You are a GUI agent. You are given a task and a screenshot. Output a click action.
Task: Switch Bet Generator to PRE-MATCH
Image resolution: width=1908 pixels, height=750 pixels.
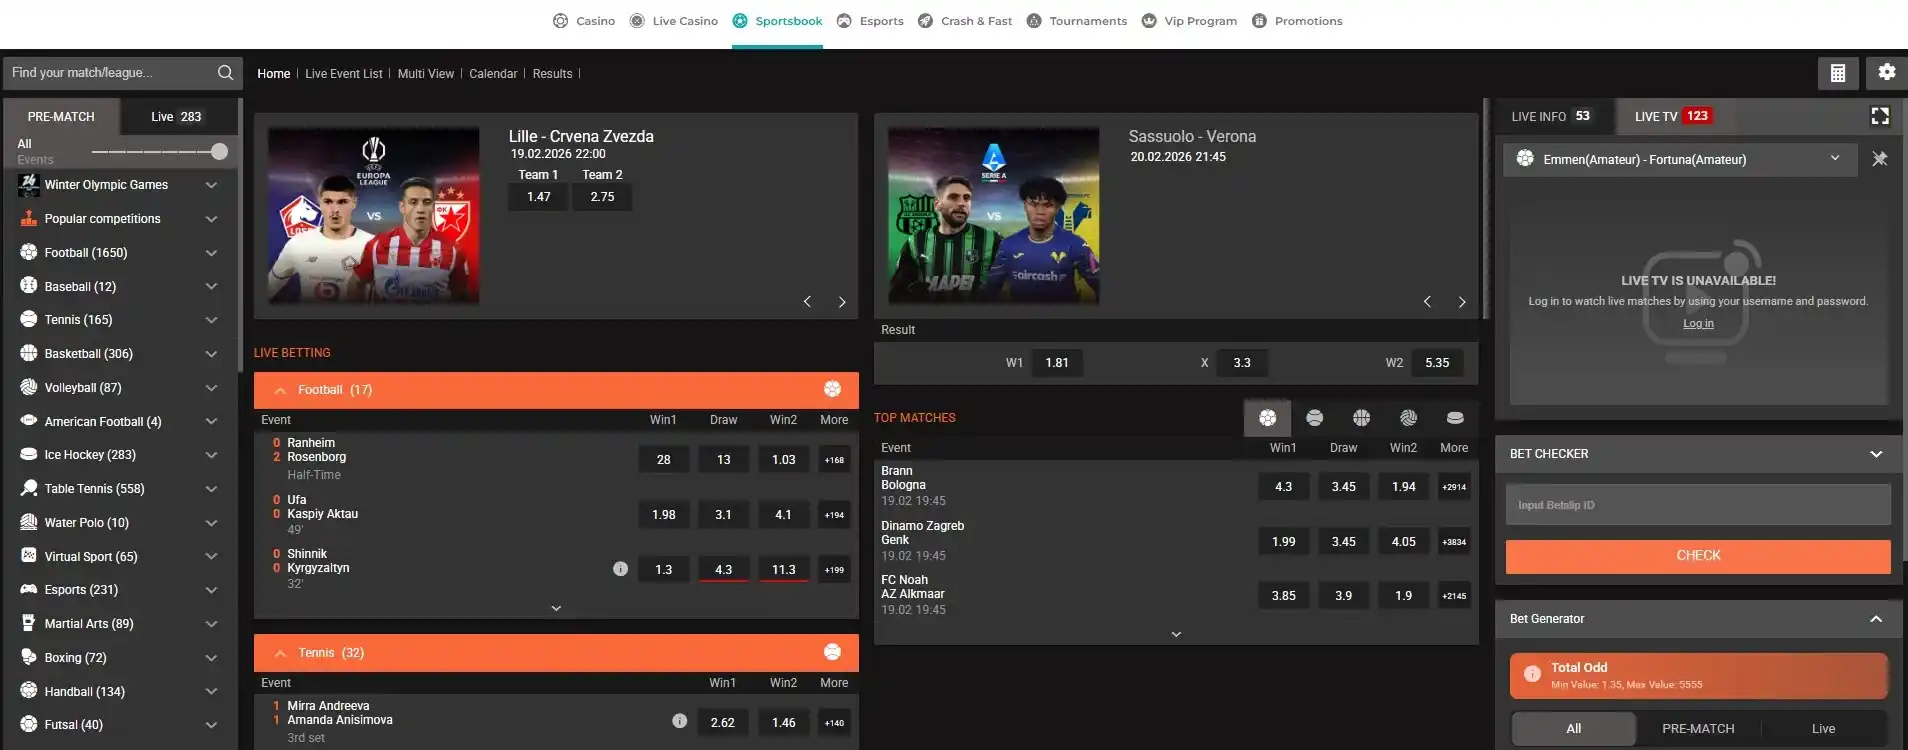pyautogui.click(x=1698, y=728)
